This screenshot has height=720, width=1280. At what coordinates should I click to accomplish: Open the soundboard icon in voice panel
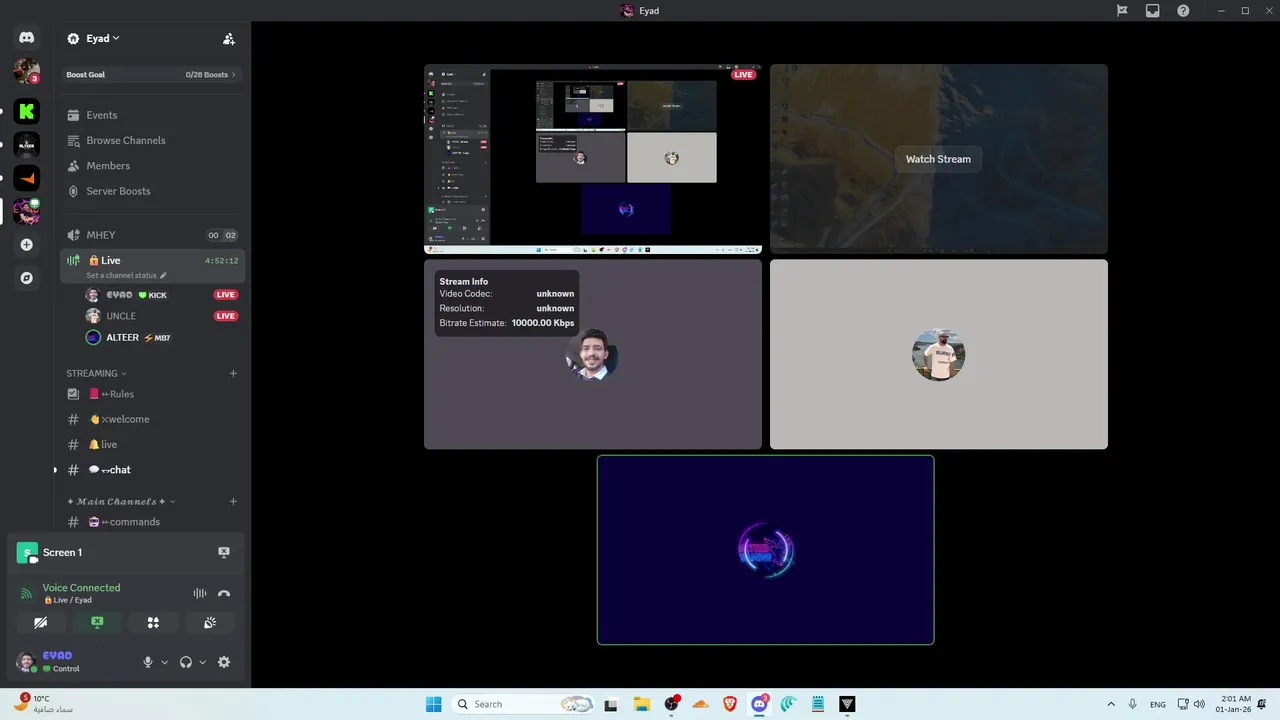pyautogui.click(x=210, y=622)
